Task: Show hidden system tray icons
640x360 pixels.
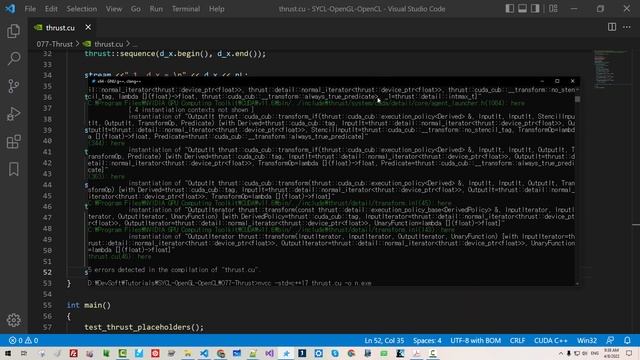Action: [x=560, y=353]
